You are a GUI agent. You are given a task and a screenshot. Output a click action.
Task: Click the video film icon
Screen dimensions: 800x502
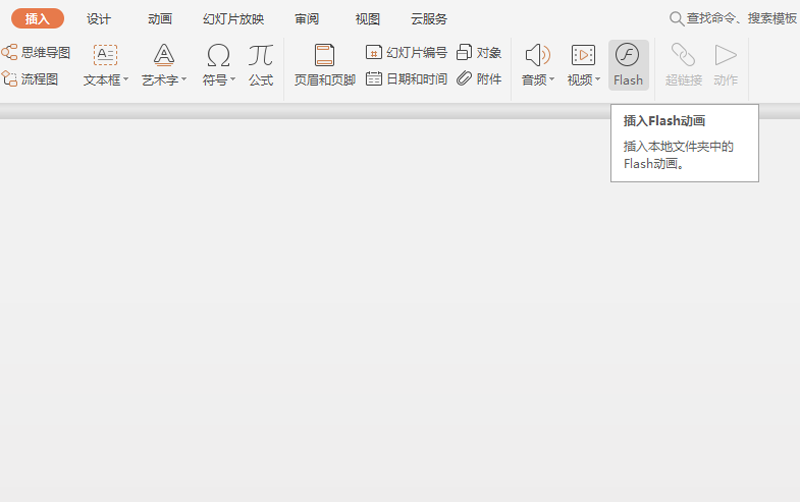click(x=583, y=55)
